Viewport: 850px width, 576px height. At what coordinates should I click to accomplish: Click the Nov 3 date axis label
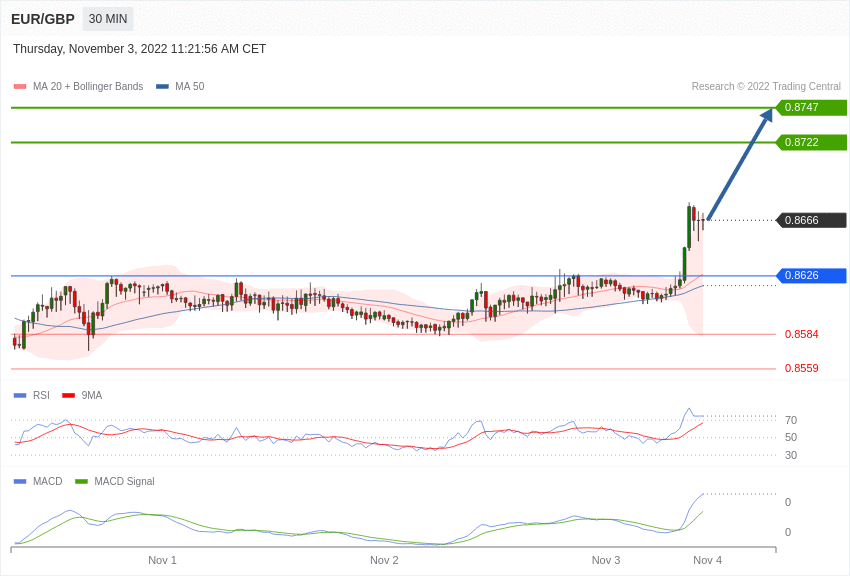tap(606, 560)
